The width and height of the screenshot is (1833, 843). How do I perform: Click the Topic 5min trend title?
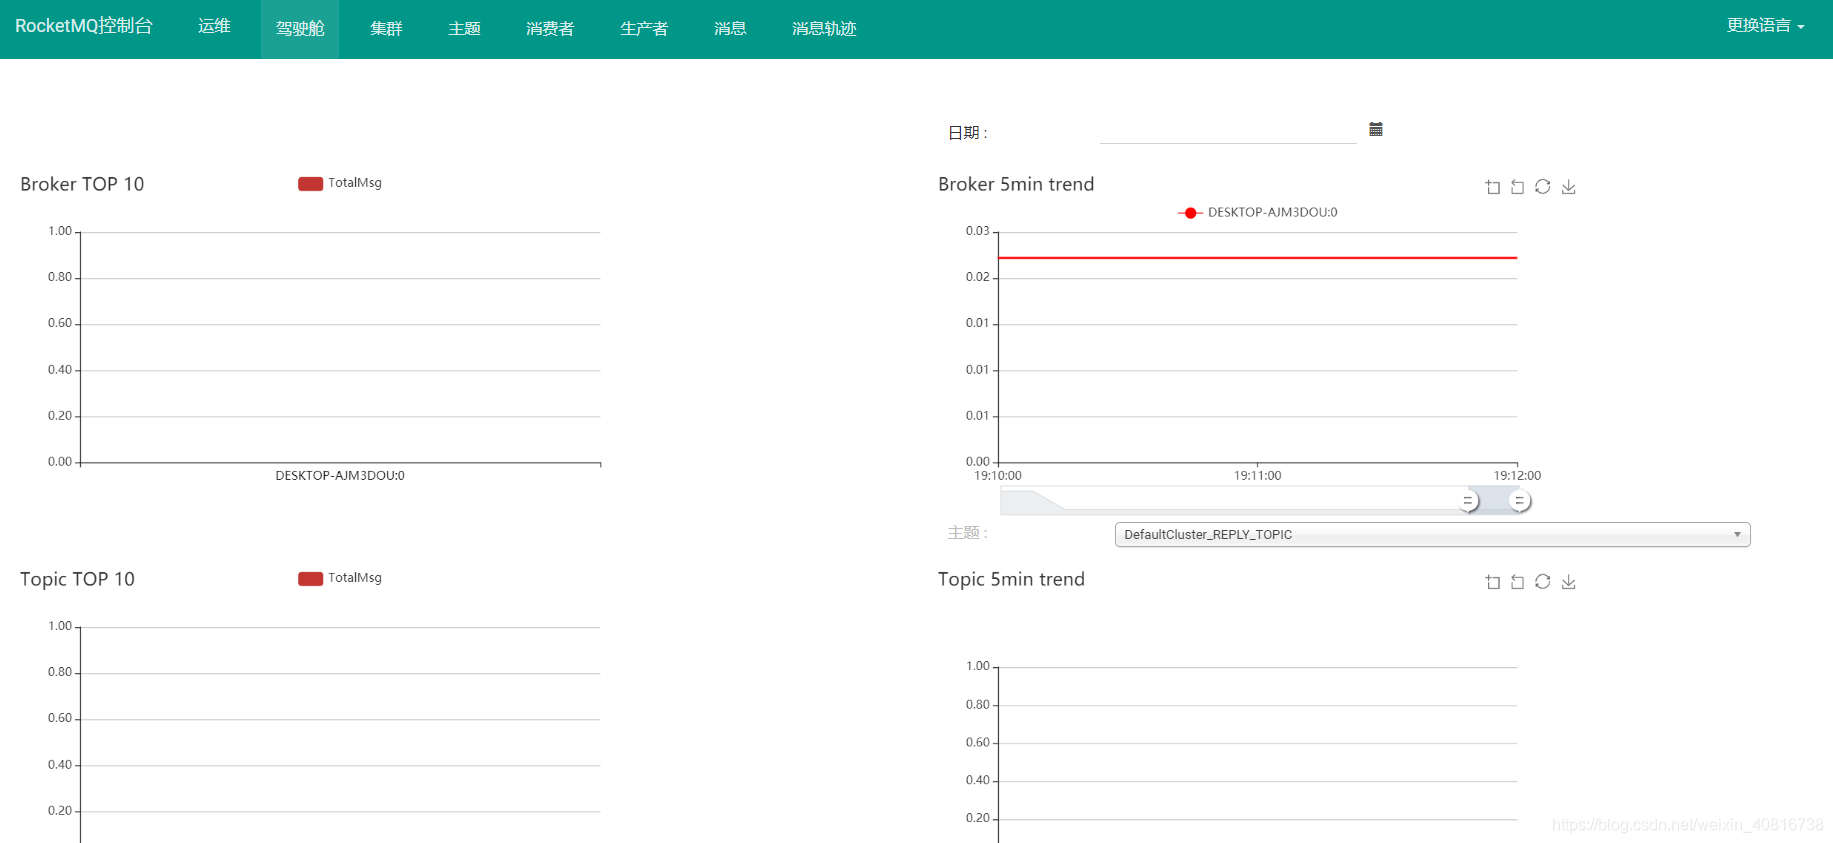pyautogui.click(x=1011, y=579)
